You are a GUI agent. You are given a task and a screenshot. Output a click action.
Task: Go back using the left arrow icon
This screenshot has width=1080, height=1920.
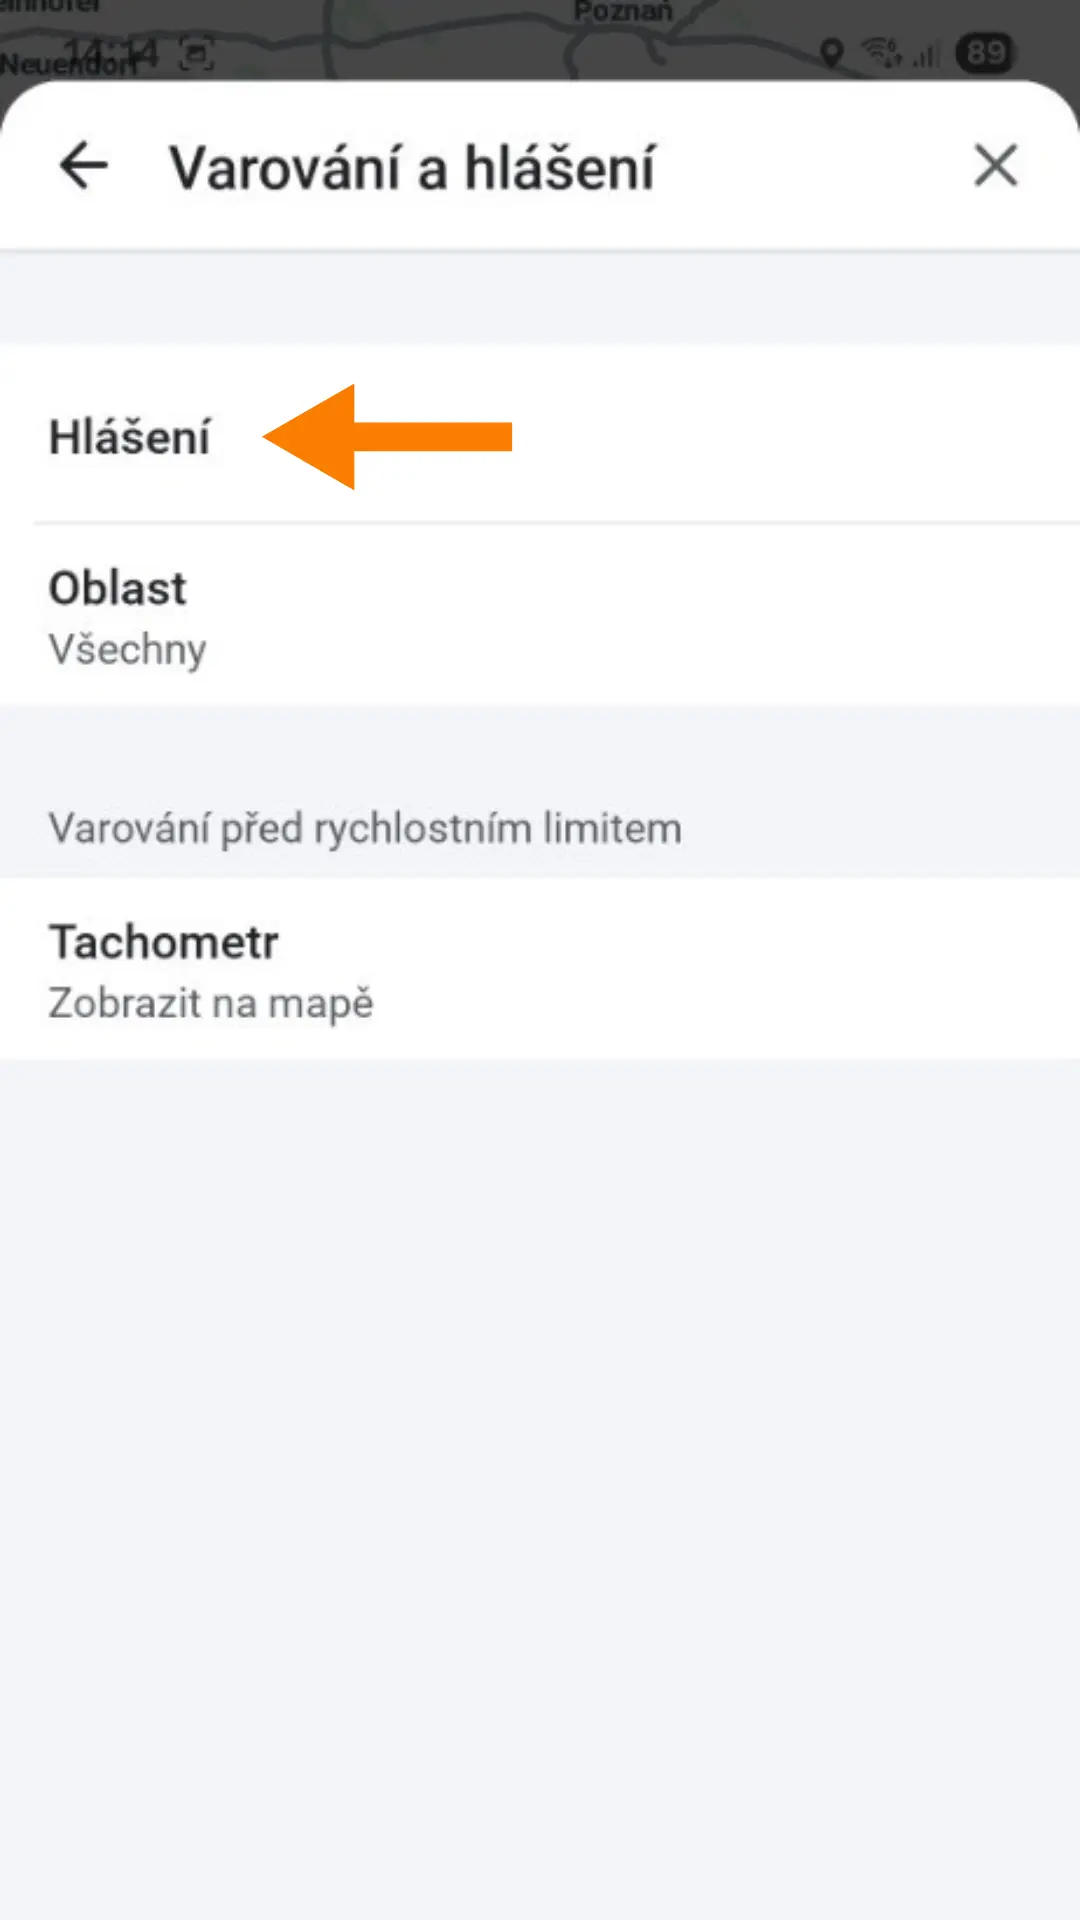point(84,165)
